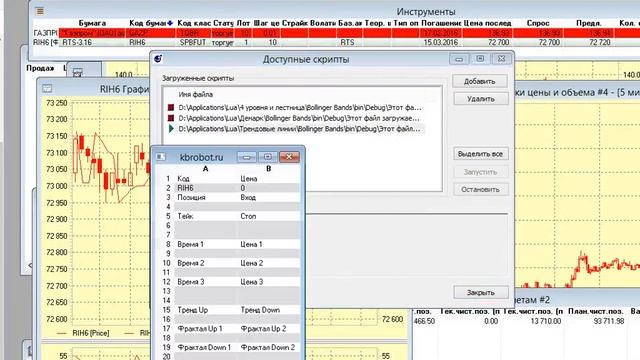Click stopped-state red square icon of '4 уровня' script
Viewport: 640px width, 360px height.
(x=171, y=107)
